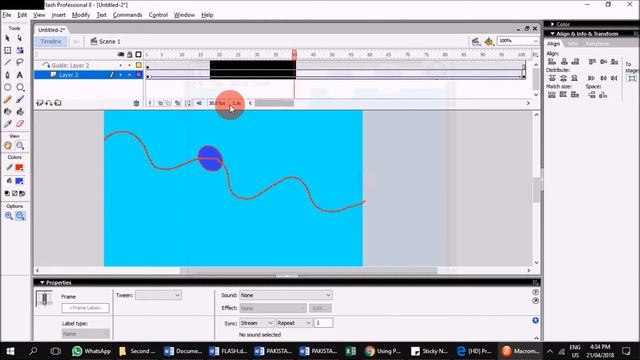Click Swap Colors icon

pyautogui.click(x=22, y=193)
